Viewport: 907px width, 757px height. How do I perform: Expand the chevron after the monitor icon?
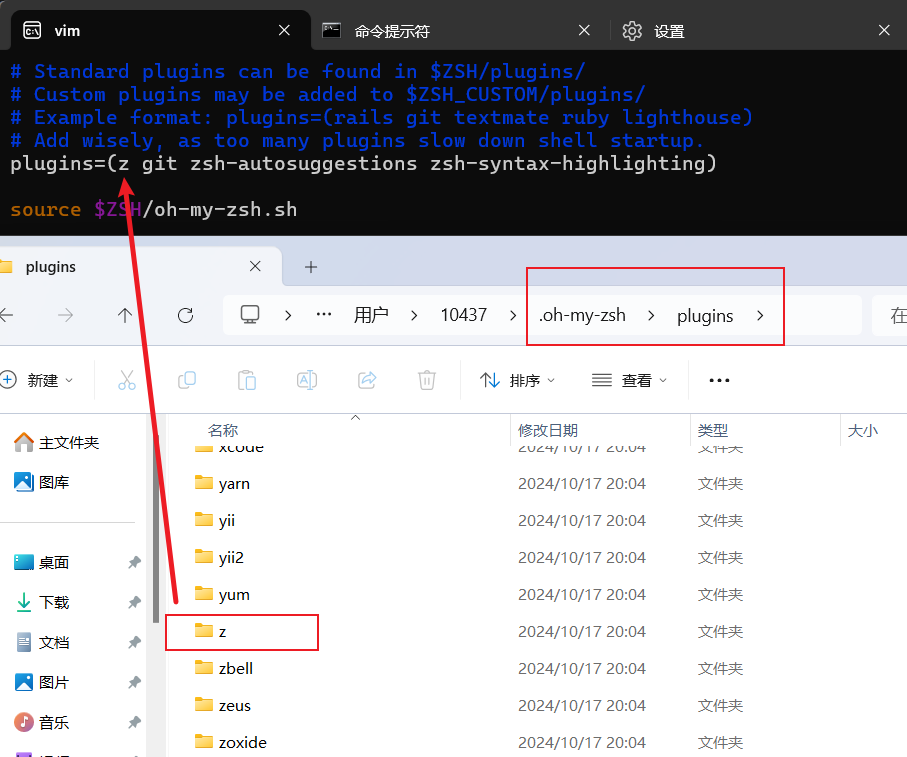(x=288, y=315)
